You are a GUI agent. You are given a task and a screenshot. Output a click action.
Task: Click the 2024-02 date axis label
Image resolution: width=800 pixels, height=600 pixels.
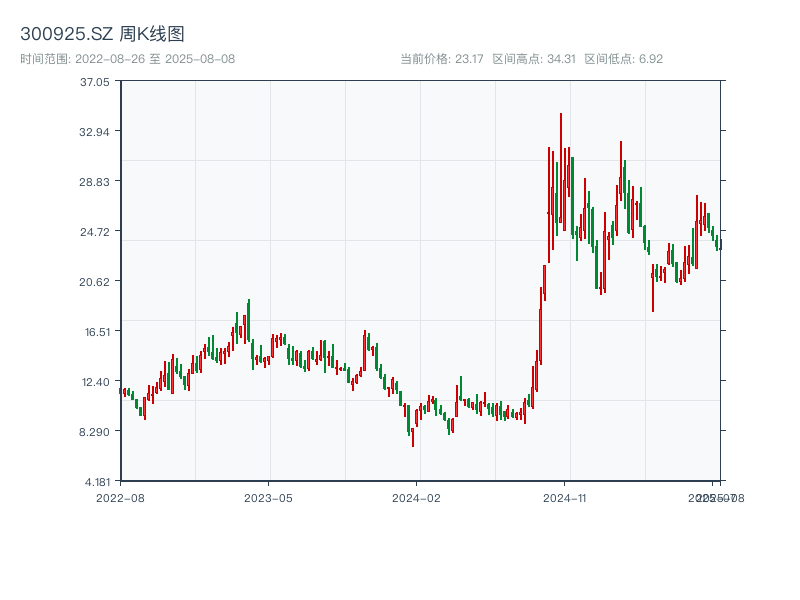pos(417,497)
